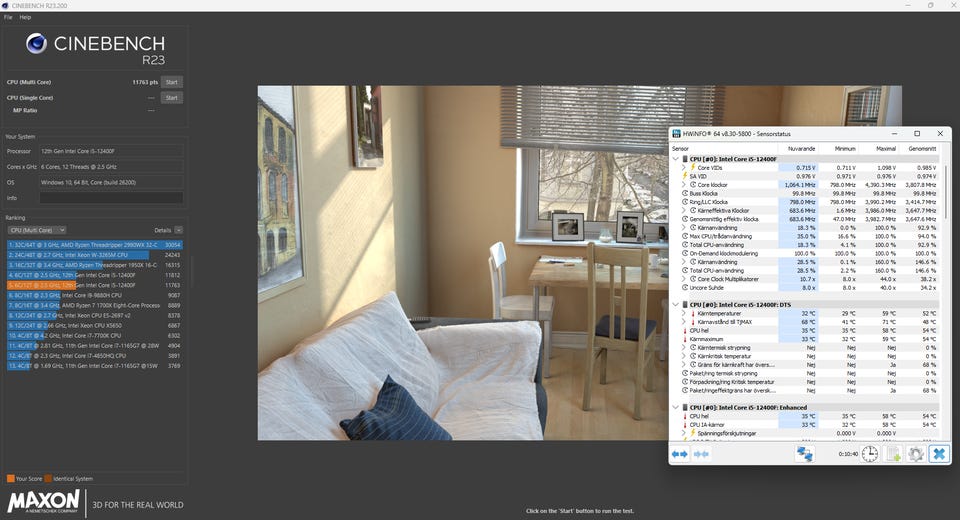The image size is (960, 520).
Task: Collapse the Intel Core i5-12400F: Enhanced group
Action: coord(676,407)
